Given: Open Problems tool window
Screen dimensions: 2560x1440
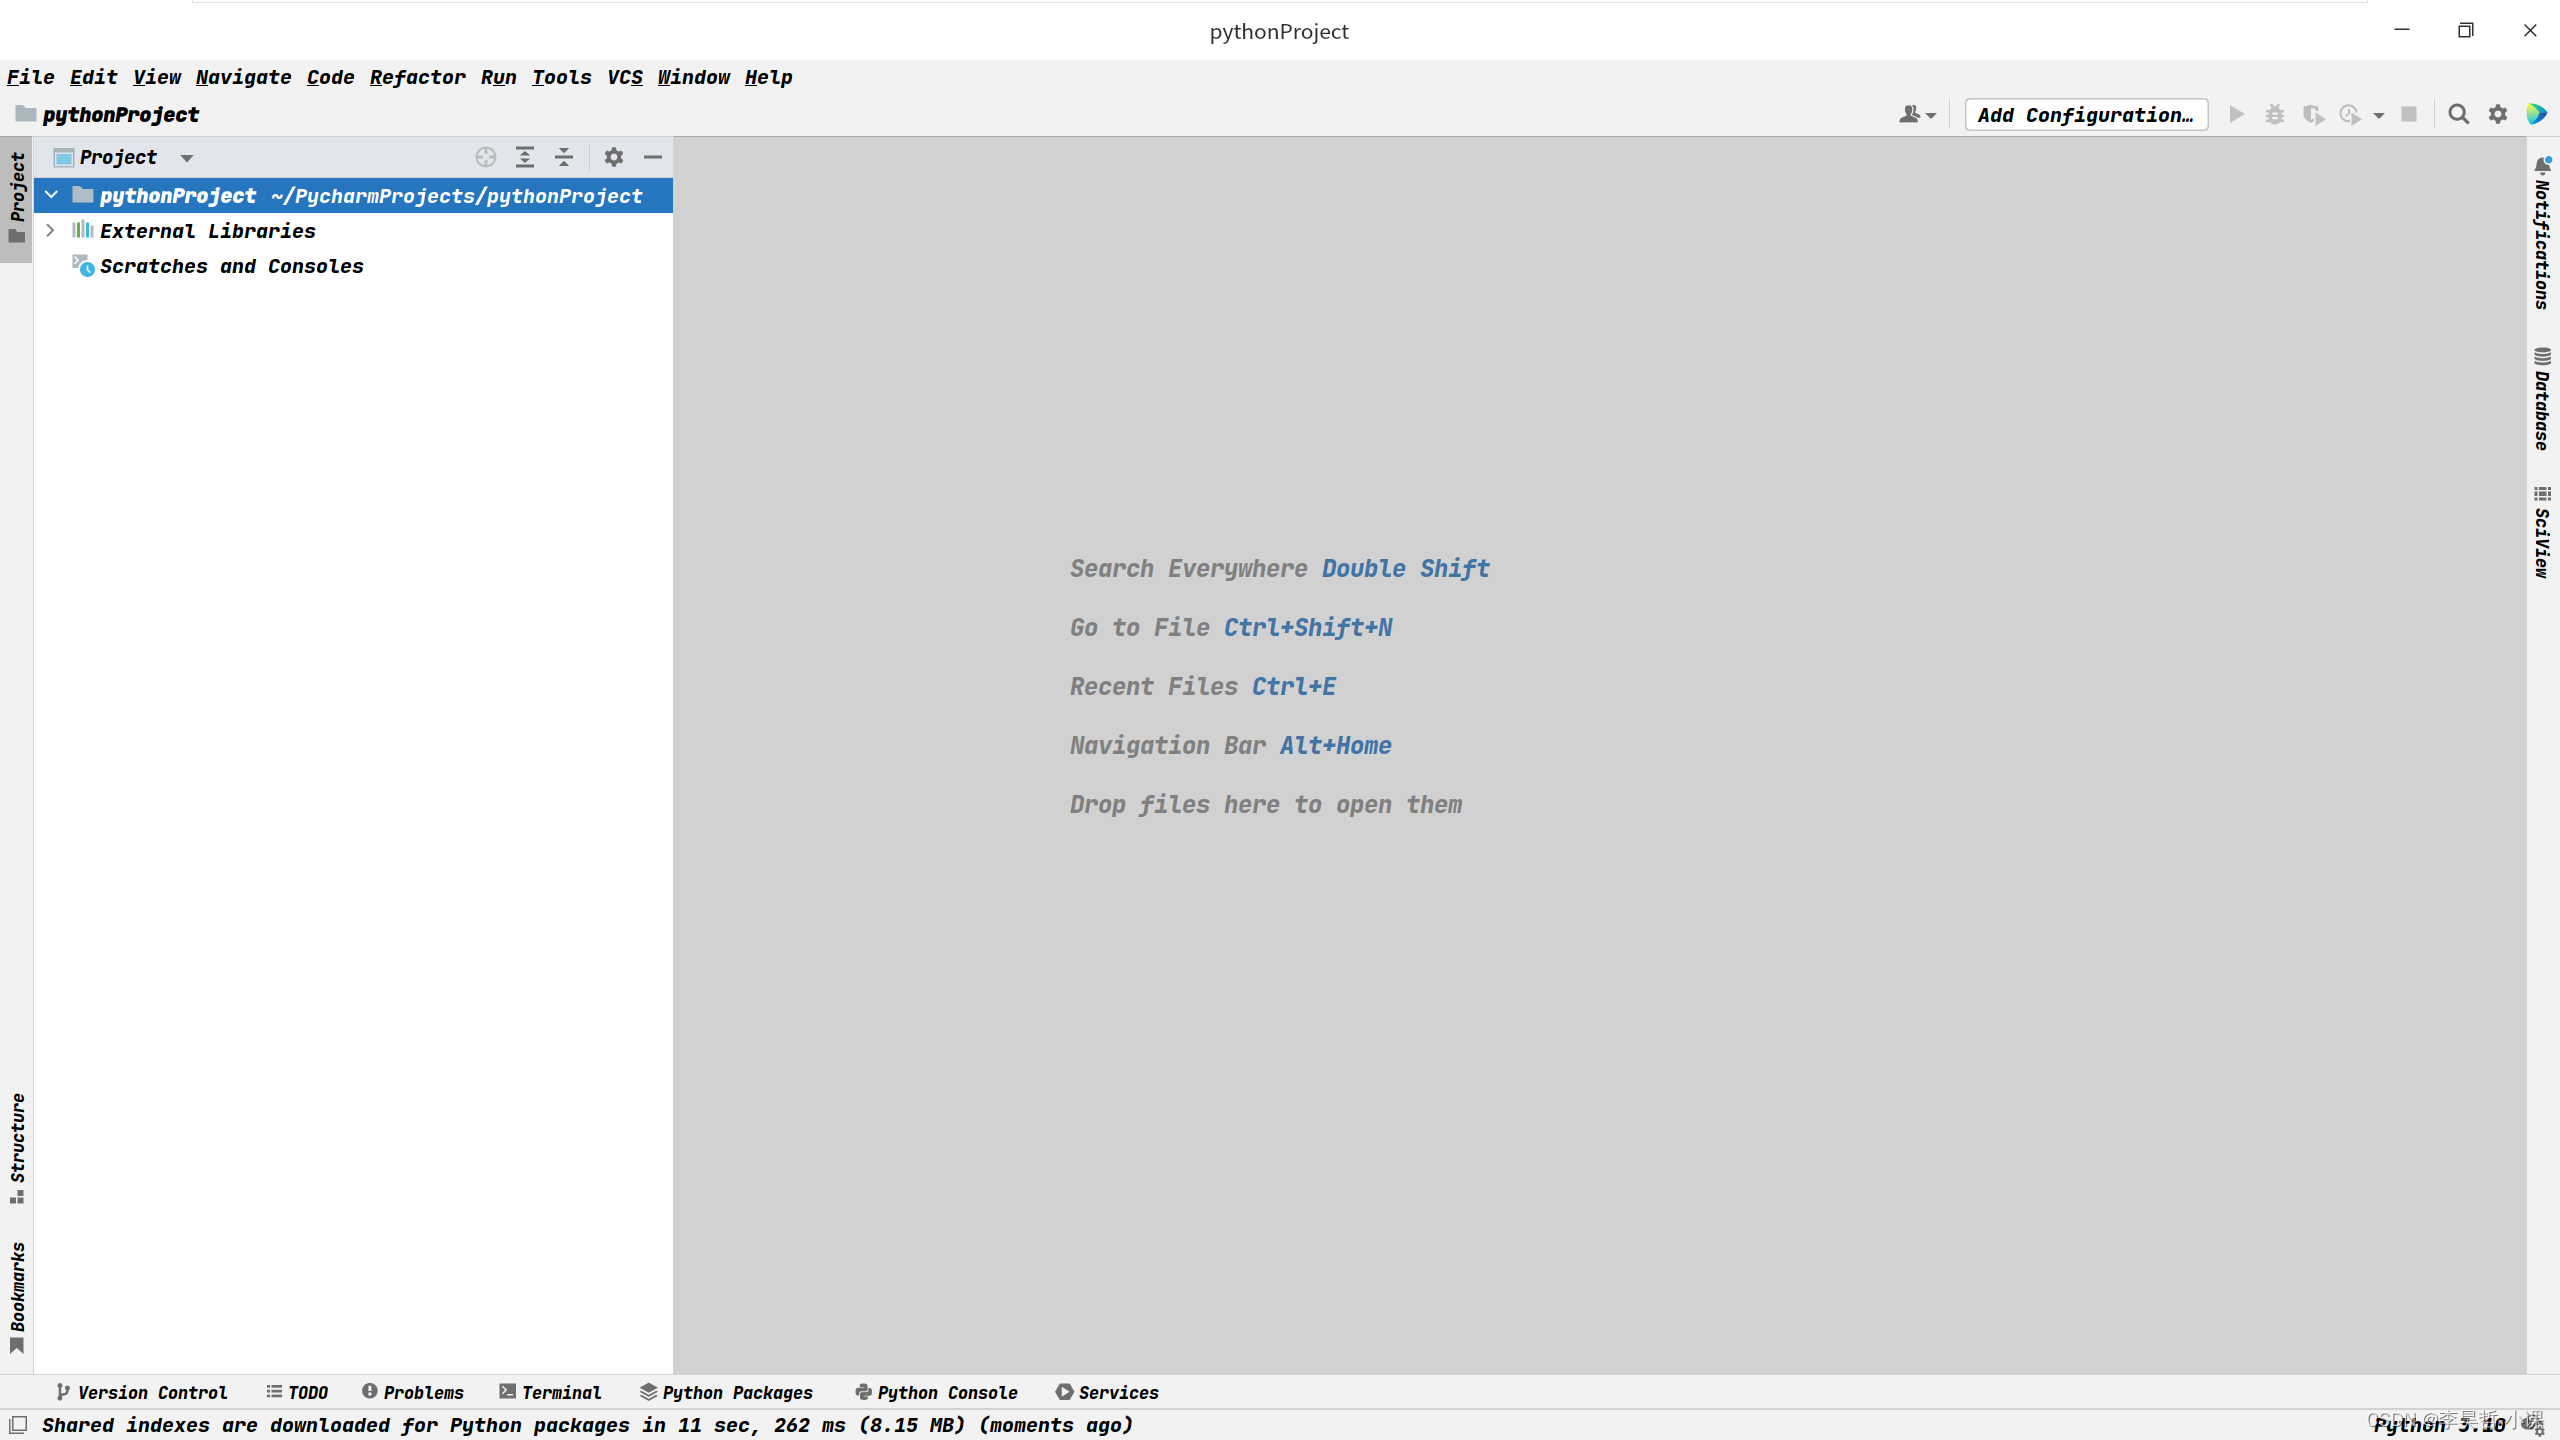Looking at the screenshot, I should 413,1392.
